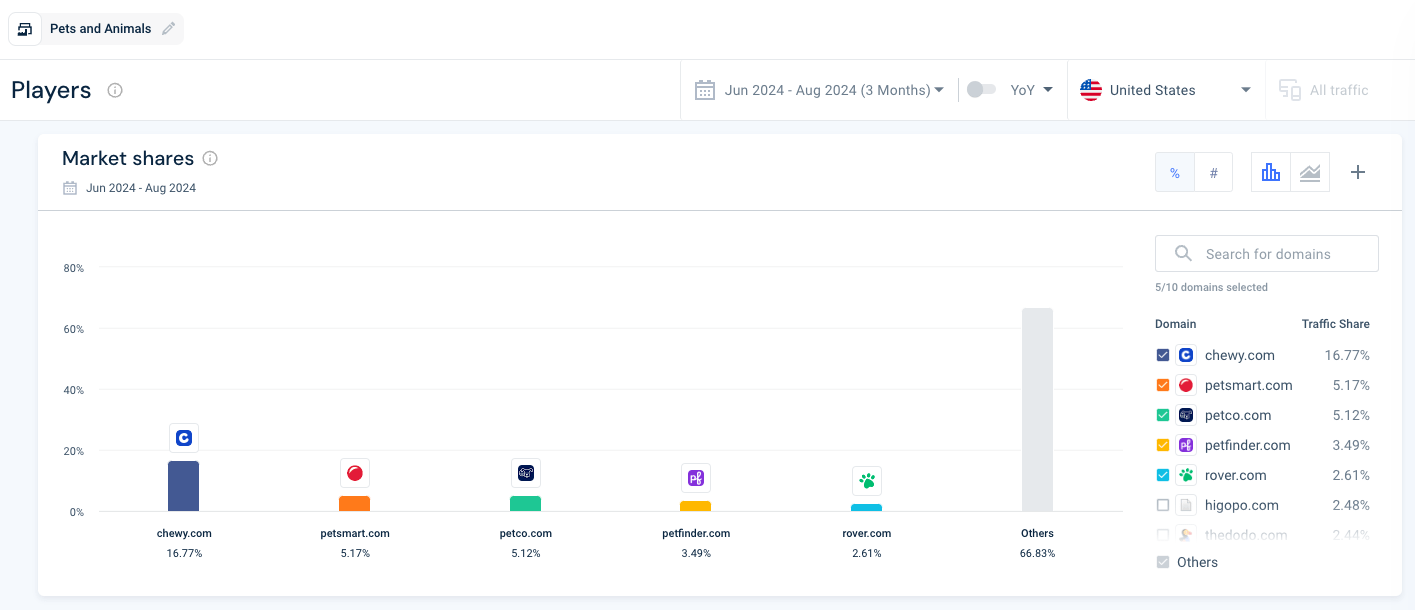1415x610 pixels.
Task: Click the info icon next to Market shares
Action: point(210,158)
